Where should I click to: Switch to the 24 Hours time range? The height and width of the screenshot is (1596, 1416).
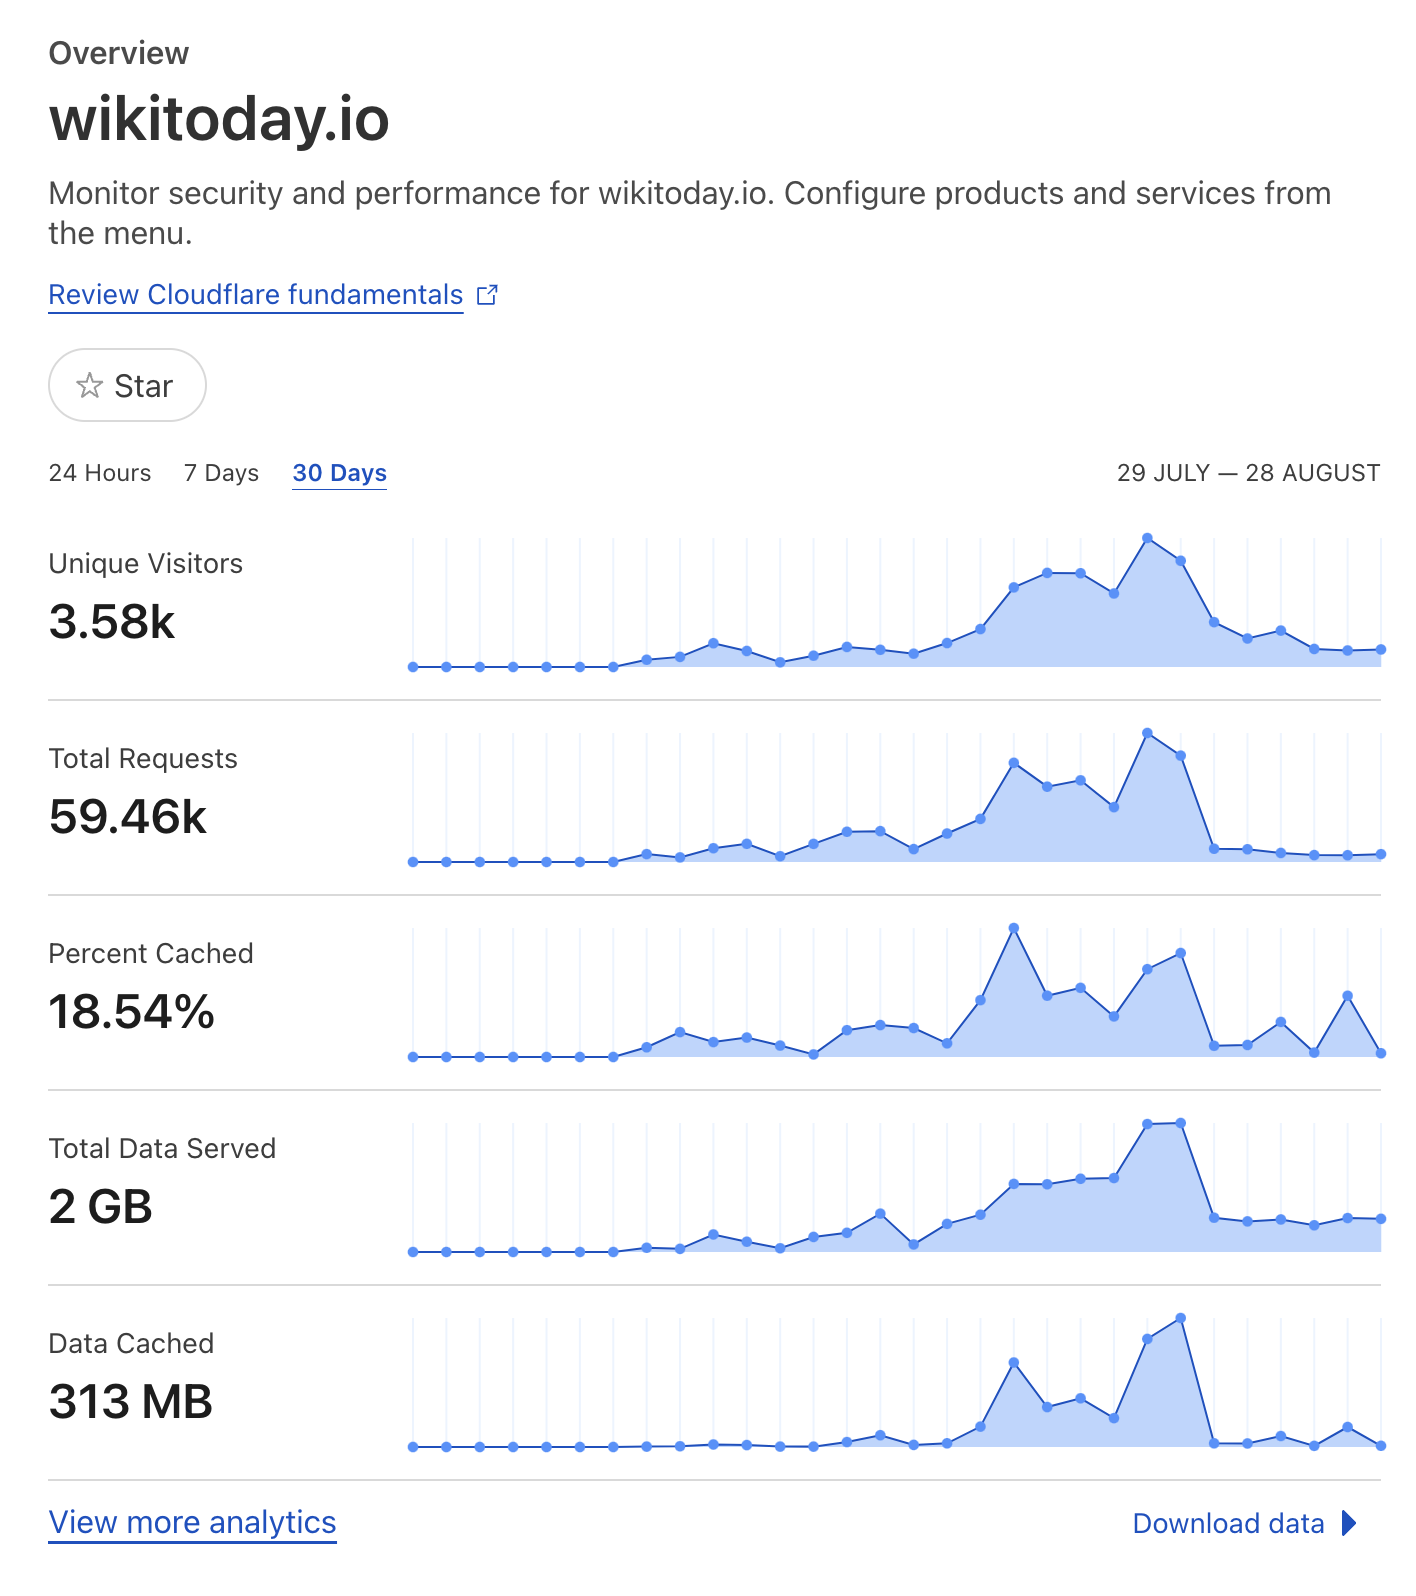[x=100, y=472]
